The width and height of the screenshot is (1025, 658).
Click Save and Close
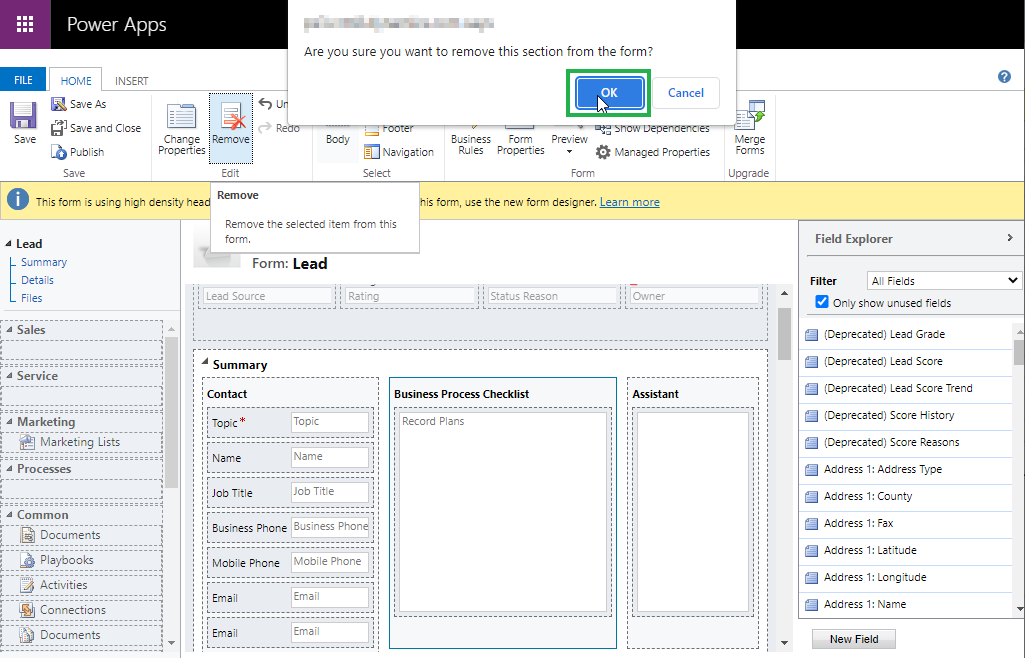[96, 128]
